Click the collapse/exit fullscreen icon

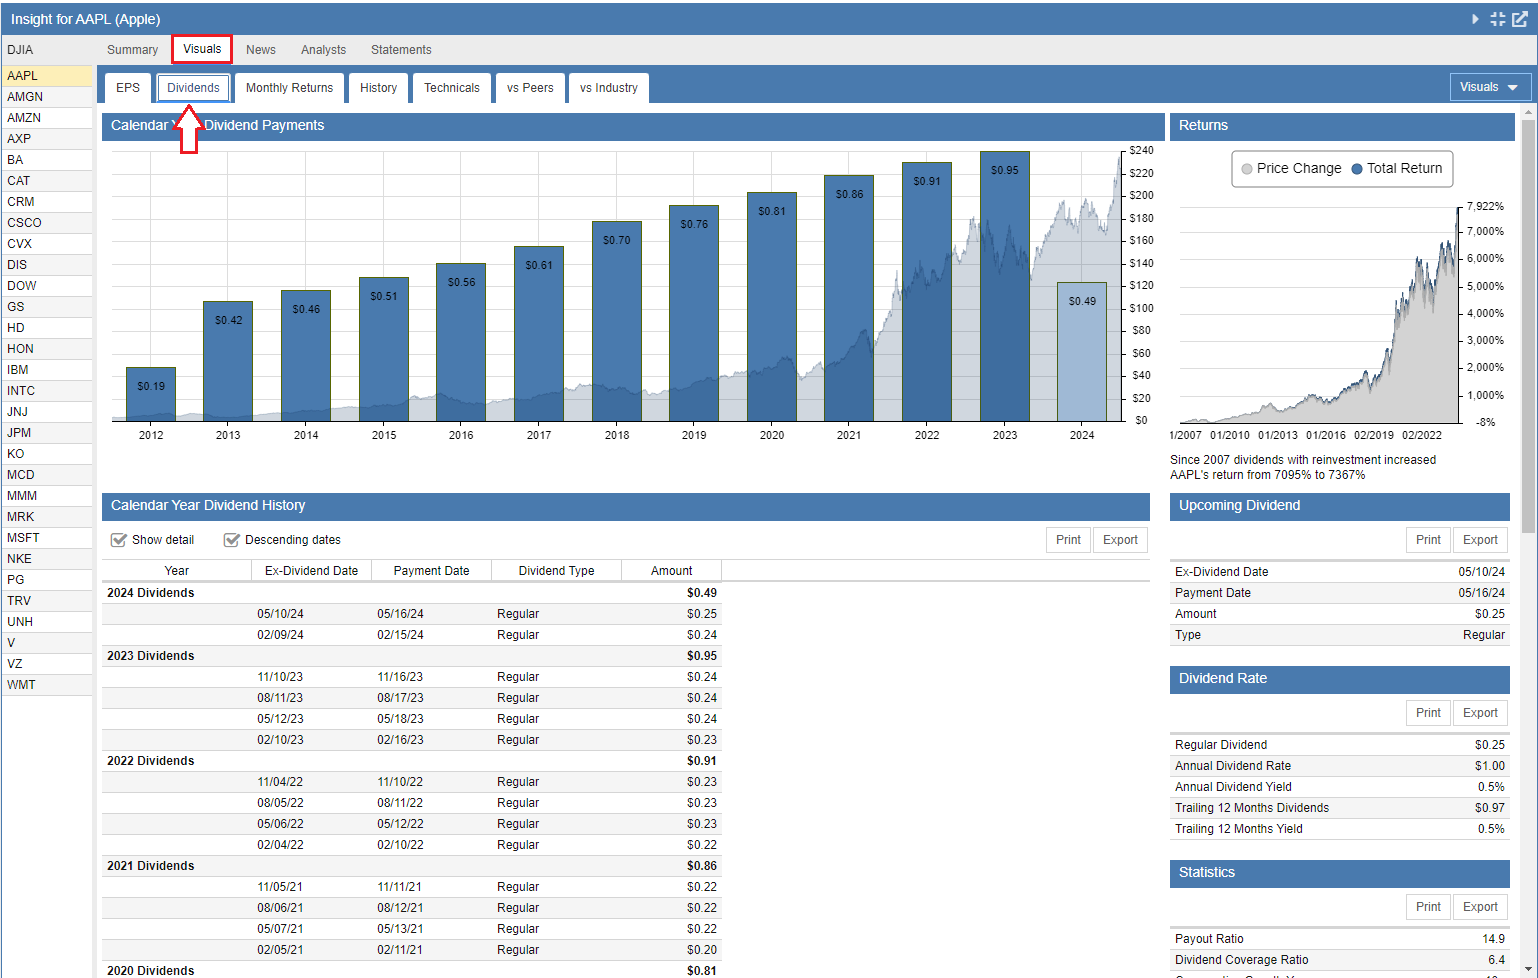pyautogui.click(x=1497, y=19)
